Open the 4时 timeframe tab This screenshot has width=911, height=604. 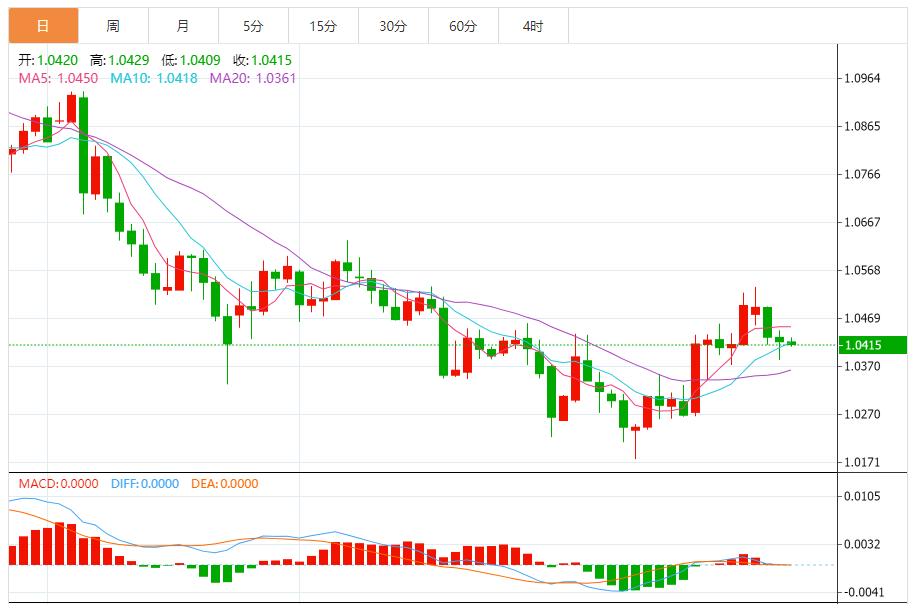coord(533,26)
